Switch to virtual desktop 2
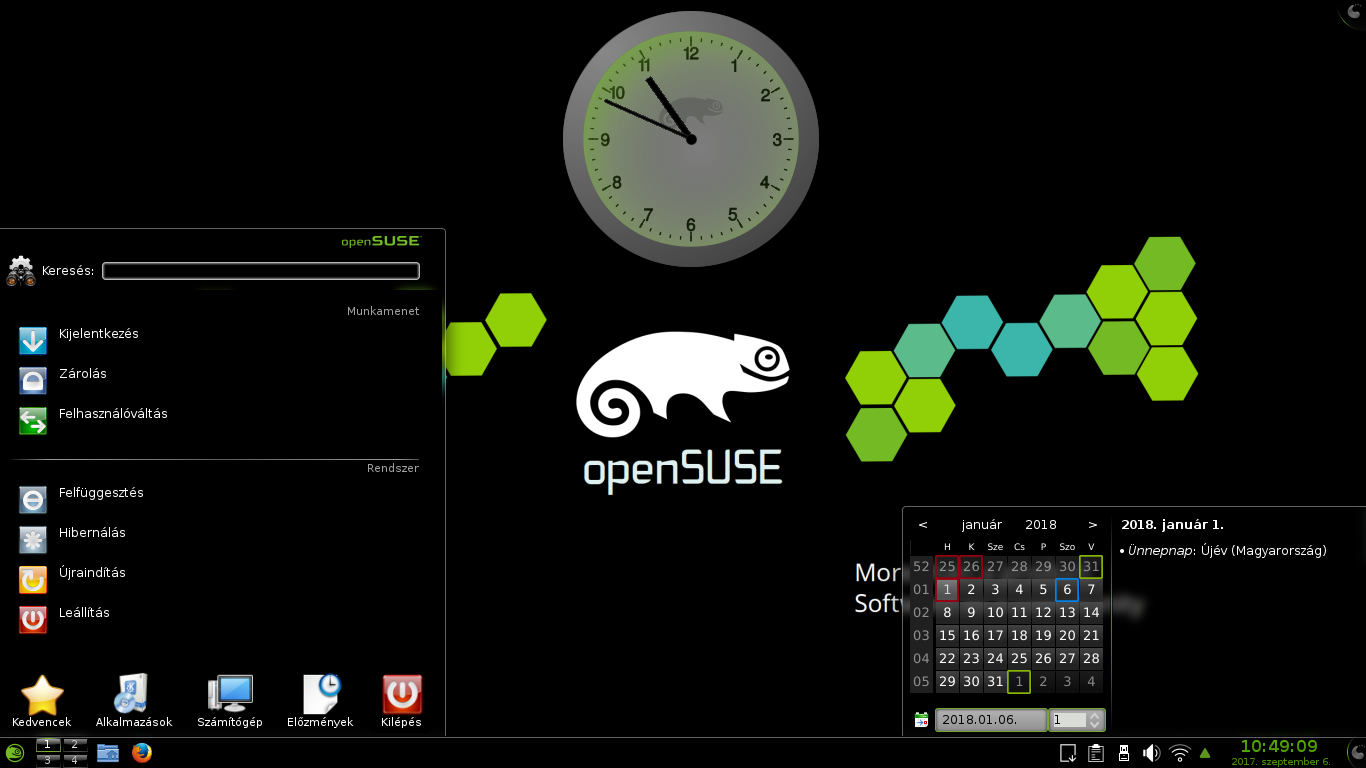Image resolution: width=1366 pixels, height=768 pixels. coord(75,745)
